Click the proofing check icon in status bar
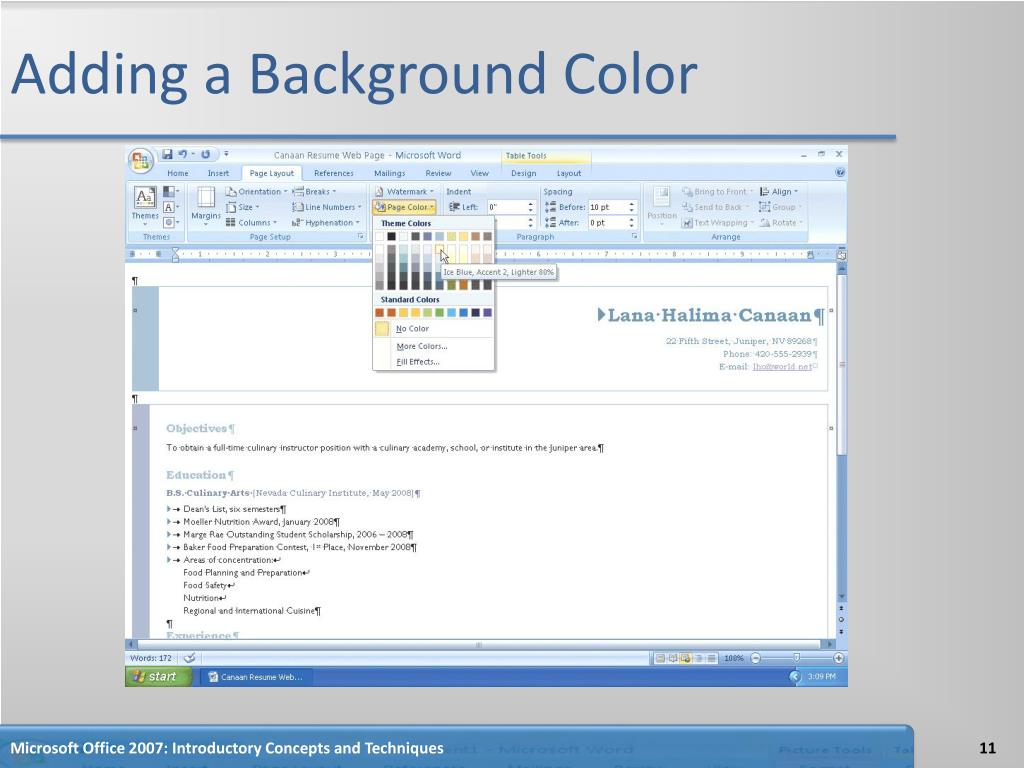This screenshot has width=1024, height=768. click(189, 658)
